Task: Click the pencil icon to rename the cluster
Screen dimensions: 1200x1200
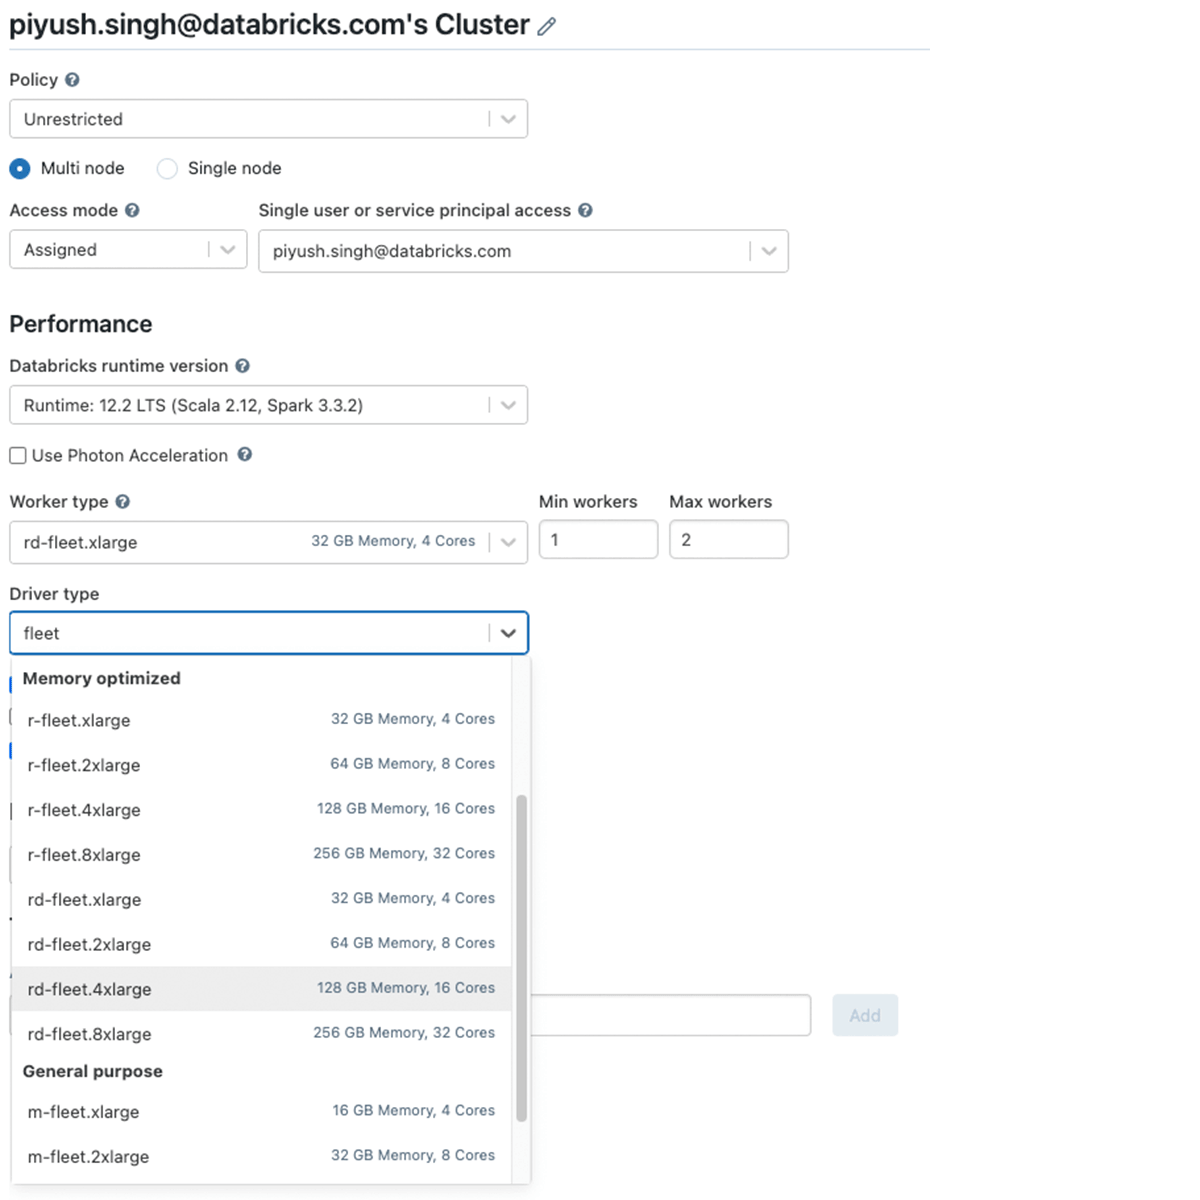Action: tap(545, 25)
